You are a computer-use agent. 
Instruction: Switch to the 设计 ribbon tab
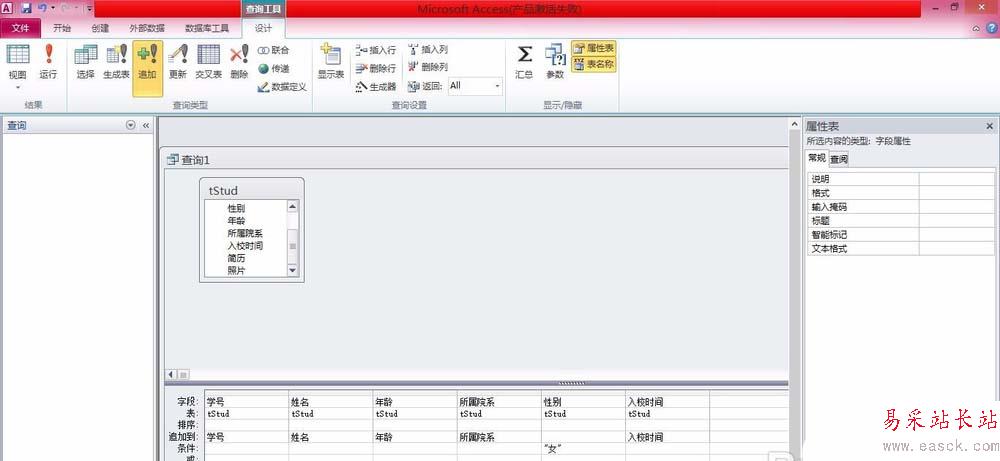point(263,28)
